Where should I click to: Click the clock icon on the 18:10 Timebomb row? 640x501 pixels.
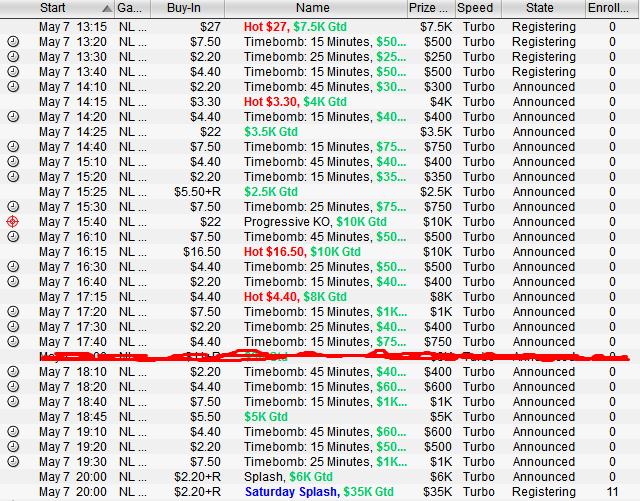coord(13,372)
